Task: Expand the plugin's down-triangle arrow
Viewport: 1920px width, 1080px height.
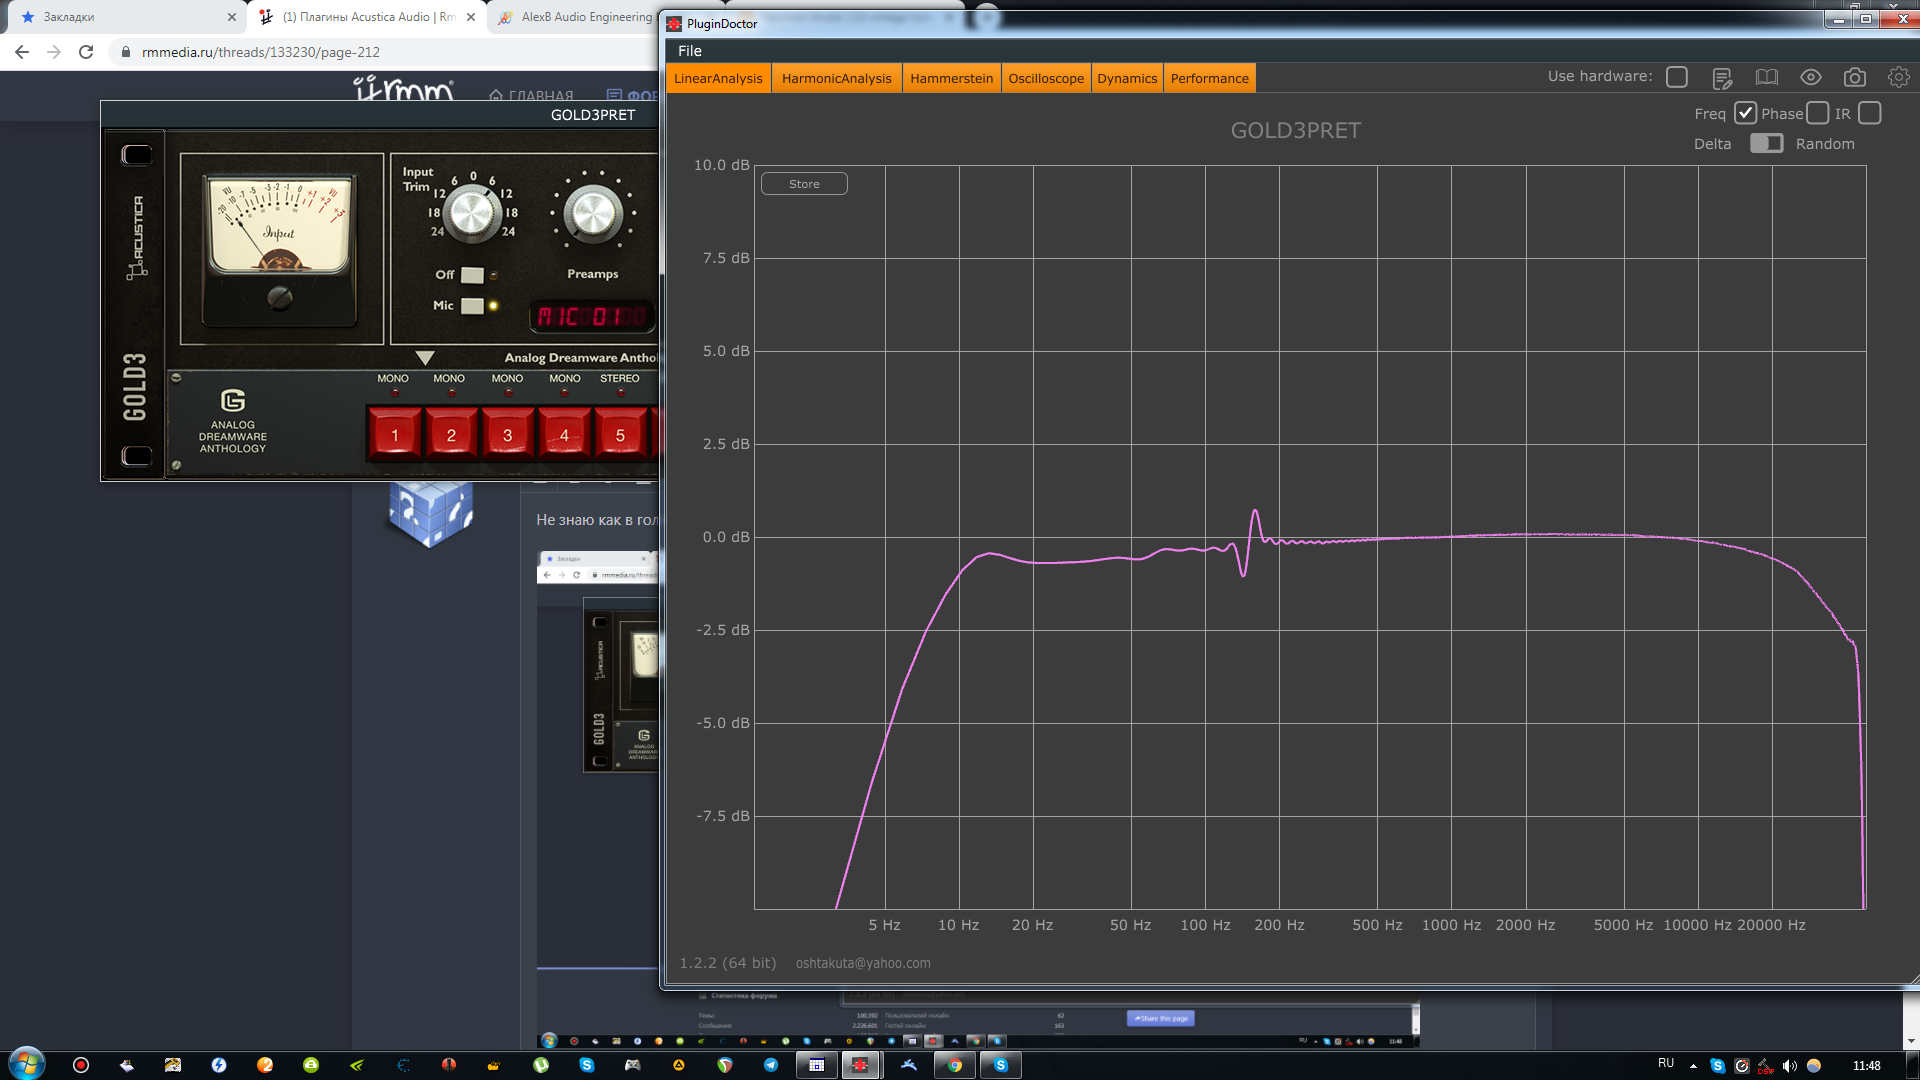Action: point(425,358)
